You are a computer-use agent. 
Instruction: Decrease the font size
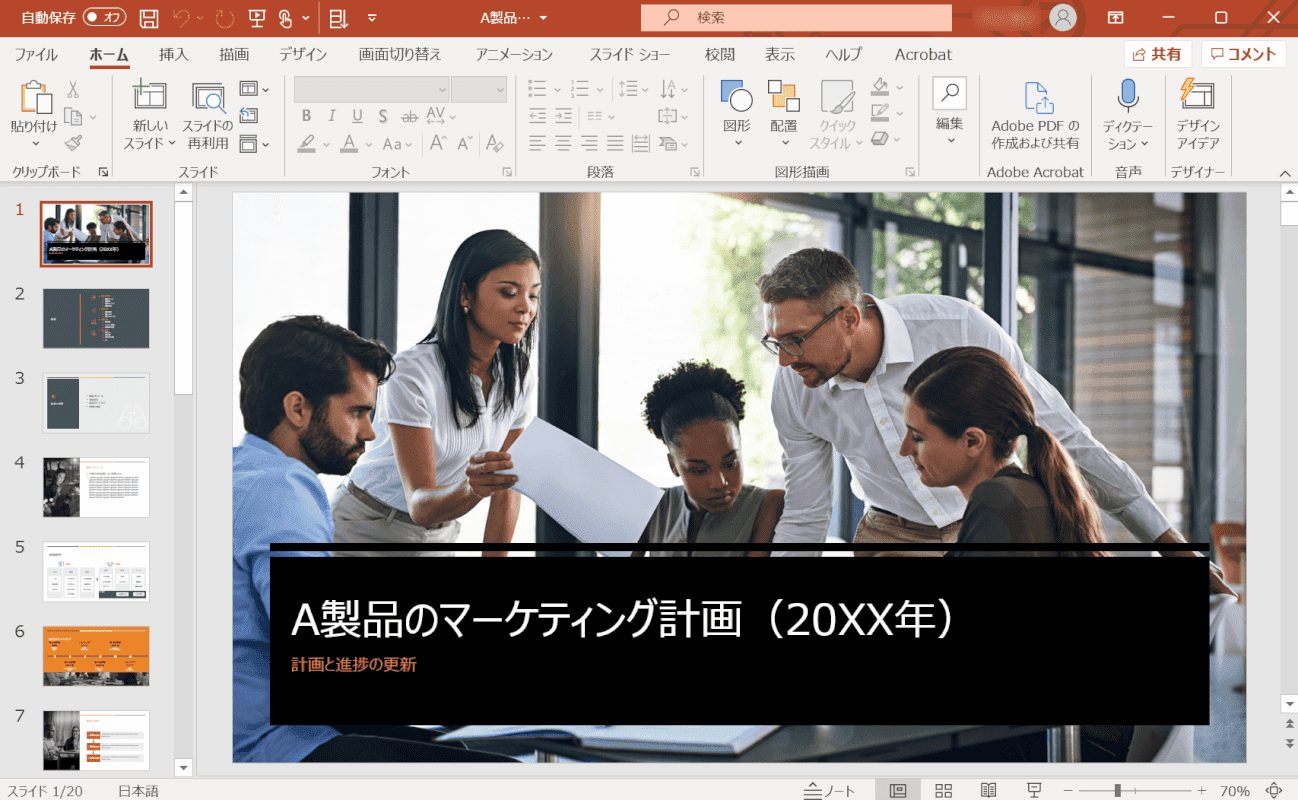[x=465, y=144]
